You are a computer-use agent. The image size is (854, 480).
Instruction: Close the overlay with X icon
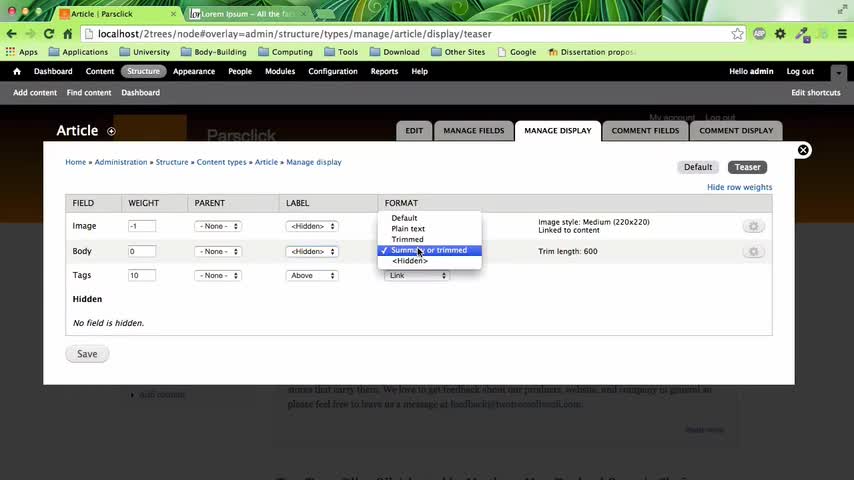coord(803,150)
